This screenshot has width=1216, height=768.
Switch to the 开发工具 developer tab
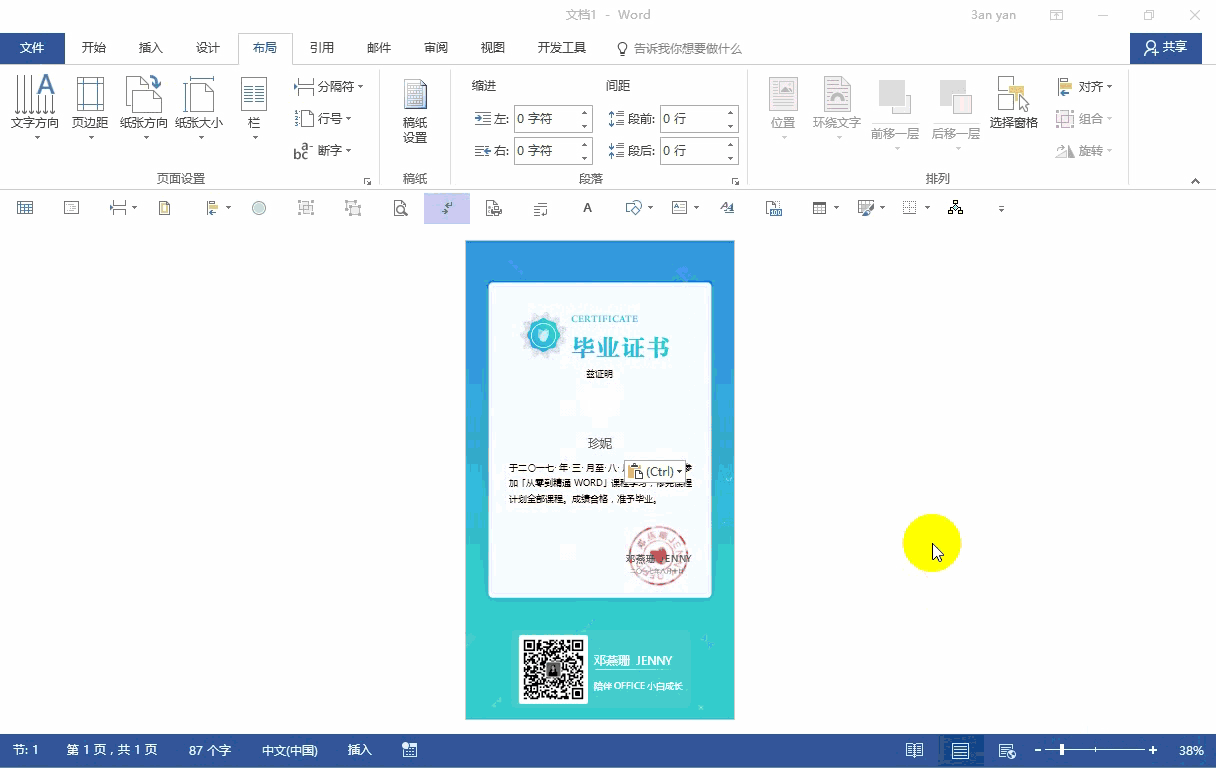point(562,48)
